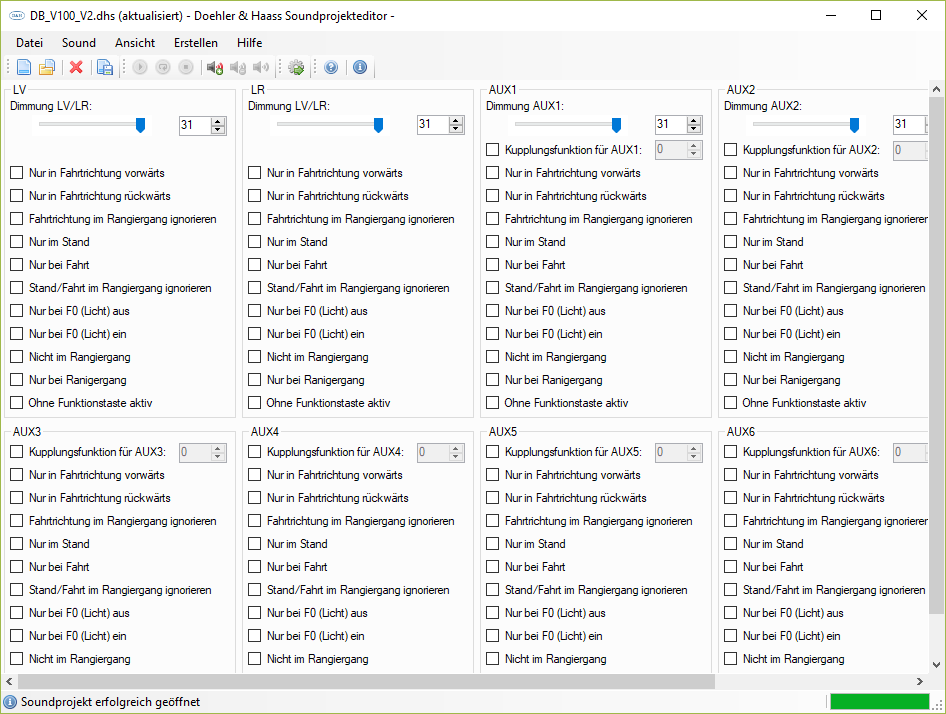This screenshot has width=946, height=714.
Task: Click the greyed speaker volume icon
Action: (261, 67)
